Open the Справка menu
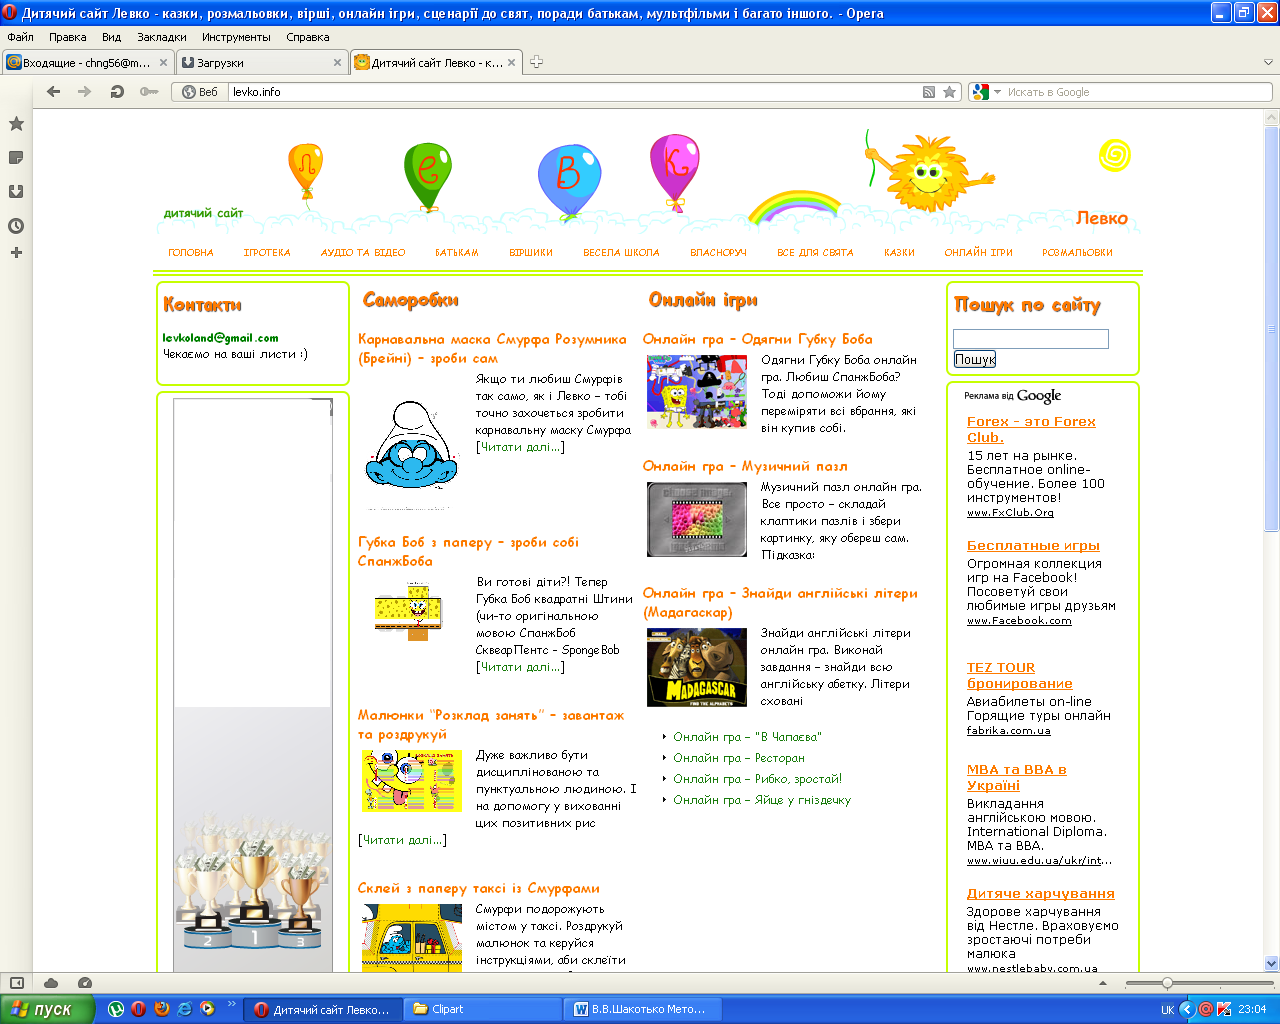Screen dimensions: 1280x1024 click(307, 37)
